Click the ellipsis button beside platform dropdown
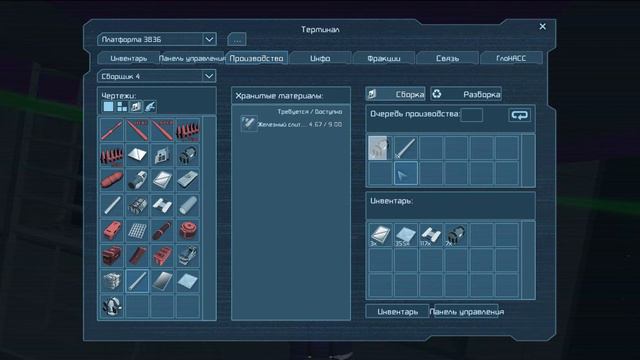 tap(237, 40)
